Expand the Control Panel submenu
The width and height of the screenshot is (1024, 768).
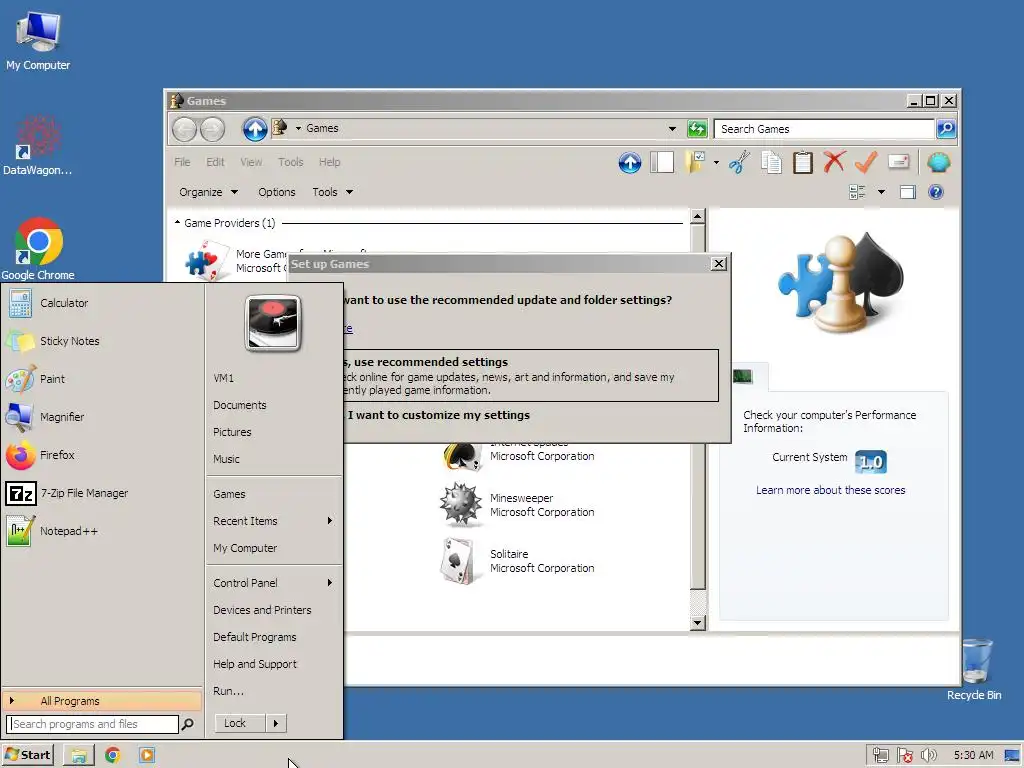point(273,583)
